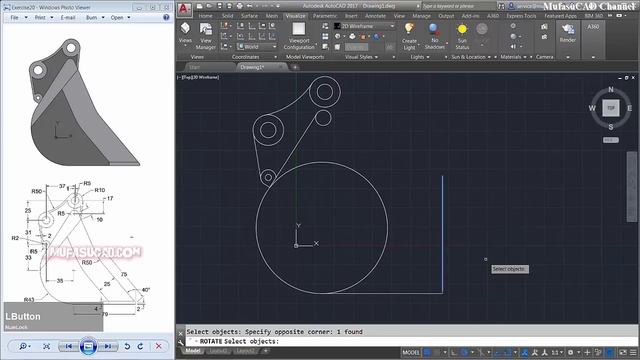Click the Render teapot icon
This screenshot has height=360, width=640.
568,29
